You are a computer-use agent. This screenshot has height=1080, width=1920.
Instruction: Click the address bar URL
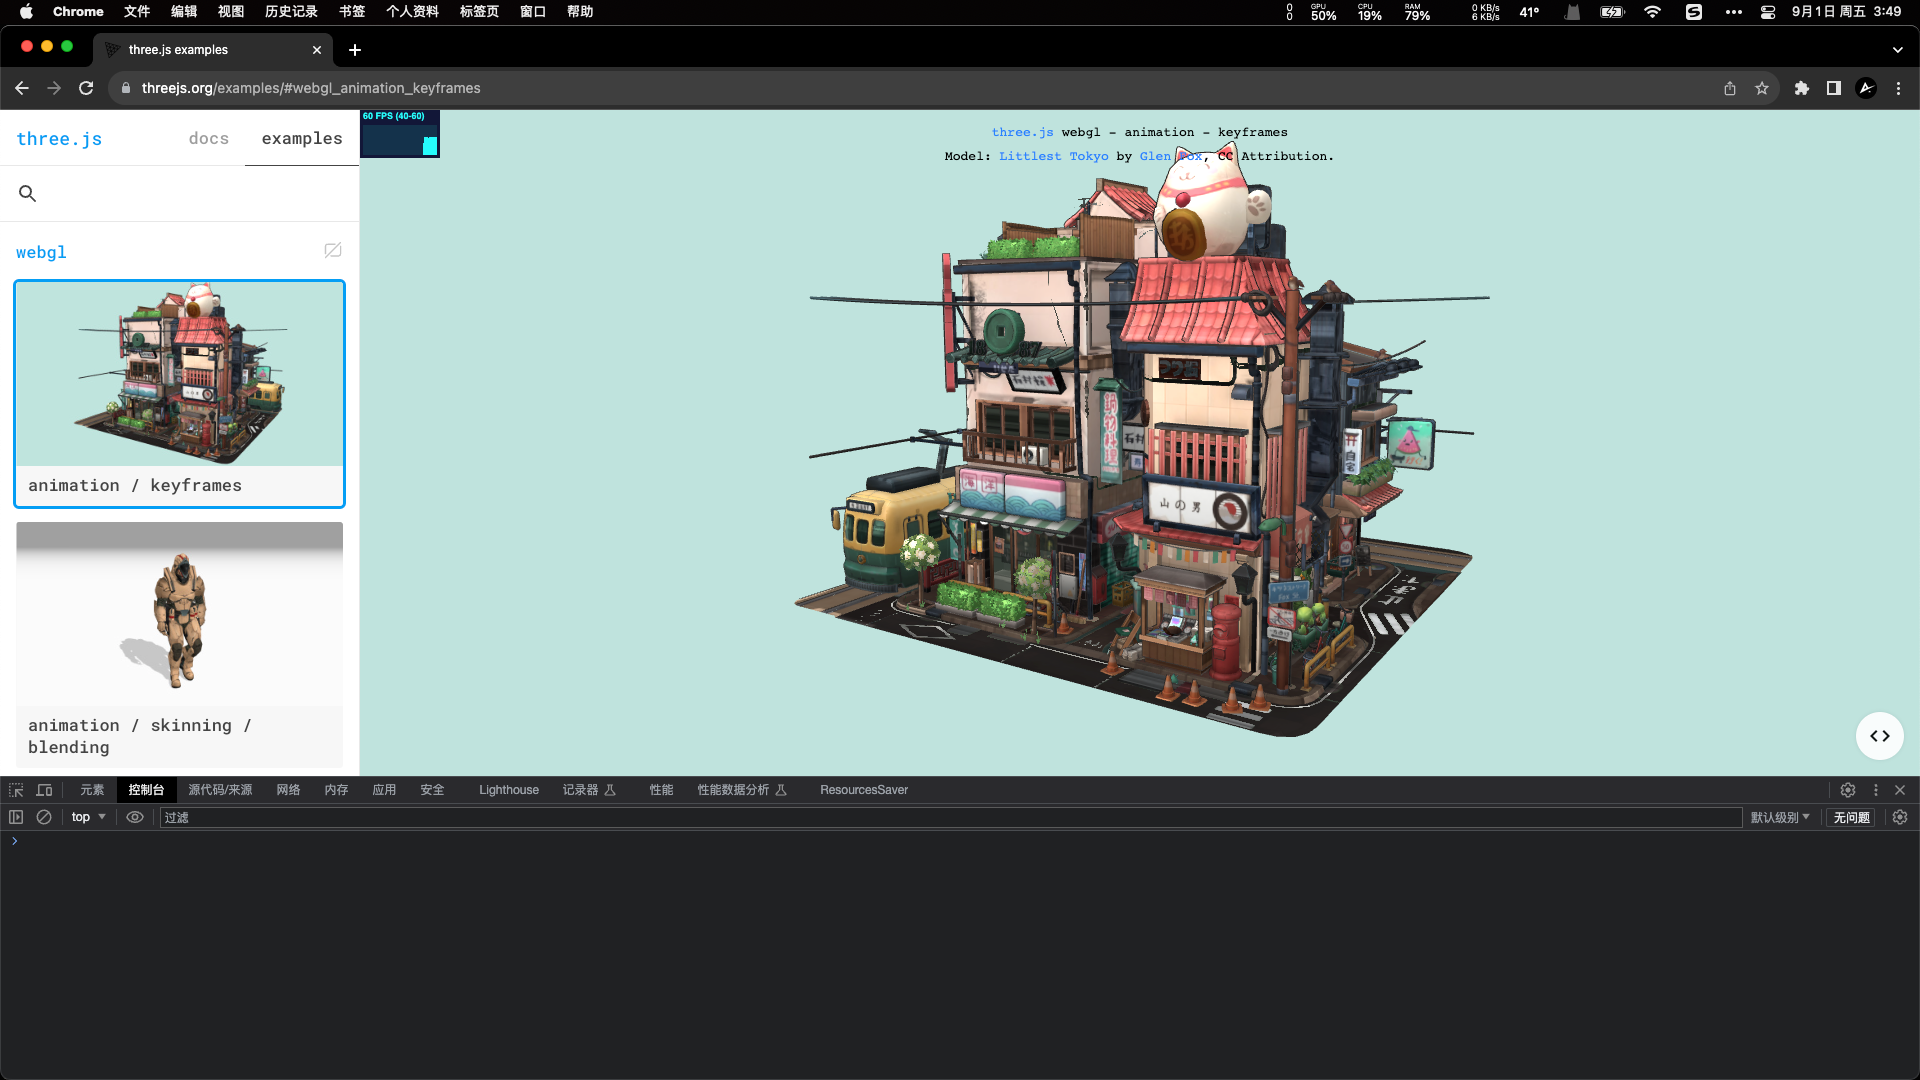click(311, 88)
